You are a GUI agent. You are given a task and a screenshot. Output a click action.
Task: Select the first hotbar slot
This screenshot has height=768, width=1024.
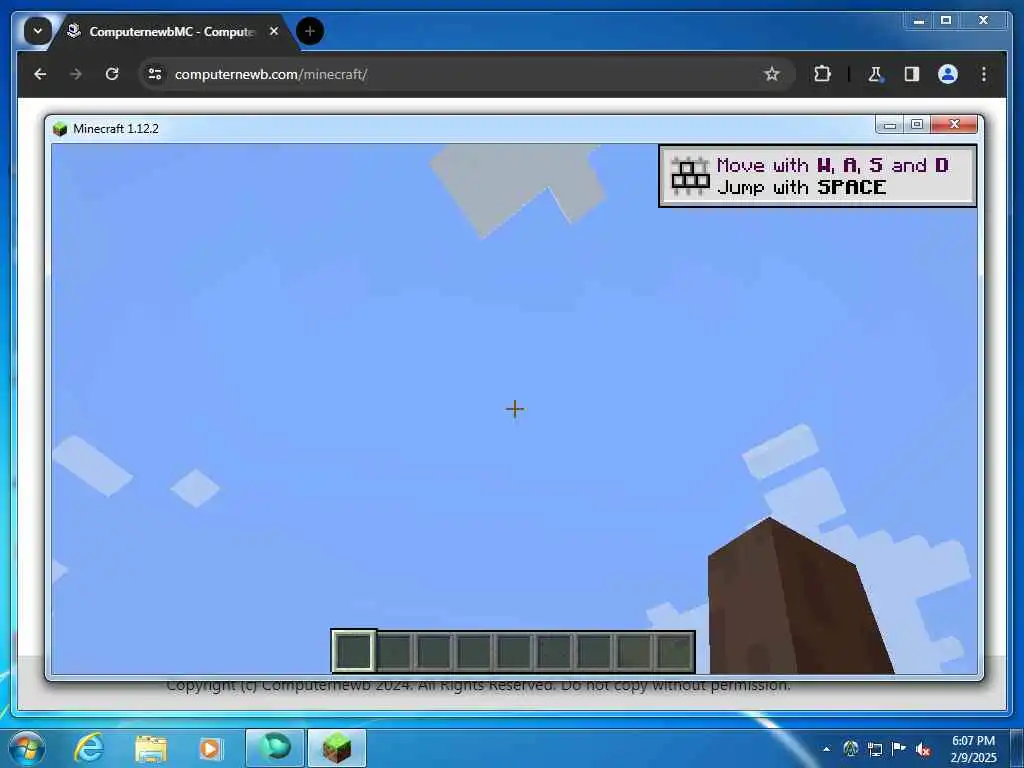[x=353, y=651]
